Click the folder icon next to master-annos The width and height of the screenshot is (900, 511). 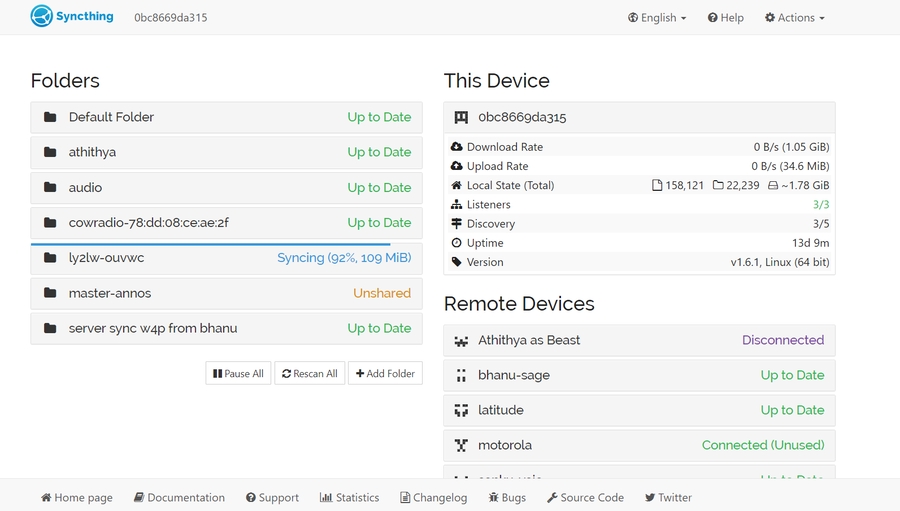[x=50, y=293]
